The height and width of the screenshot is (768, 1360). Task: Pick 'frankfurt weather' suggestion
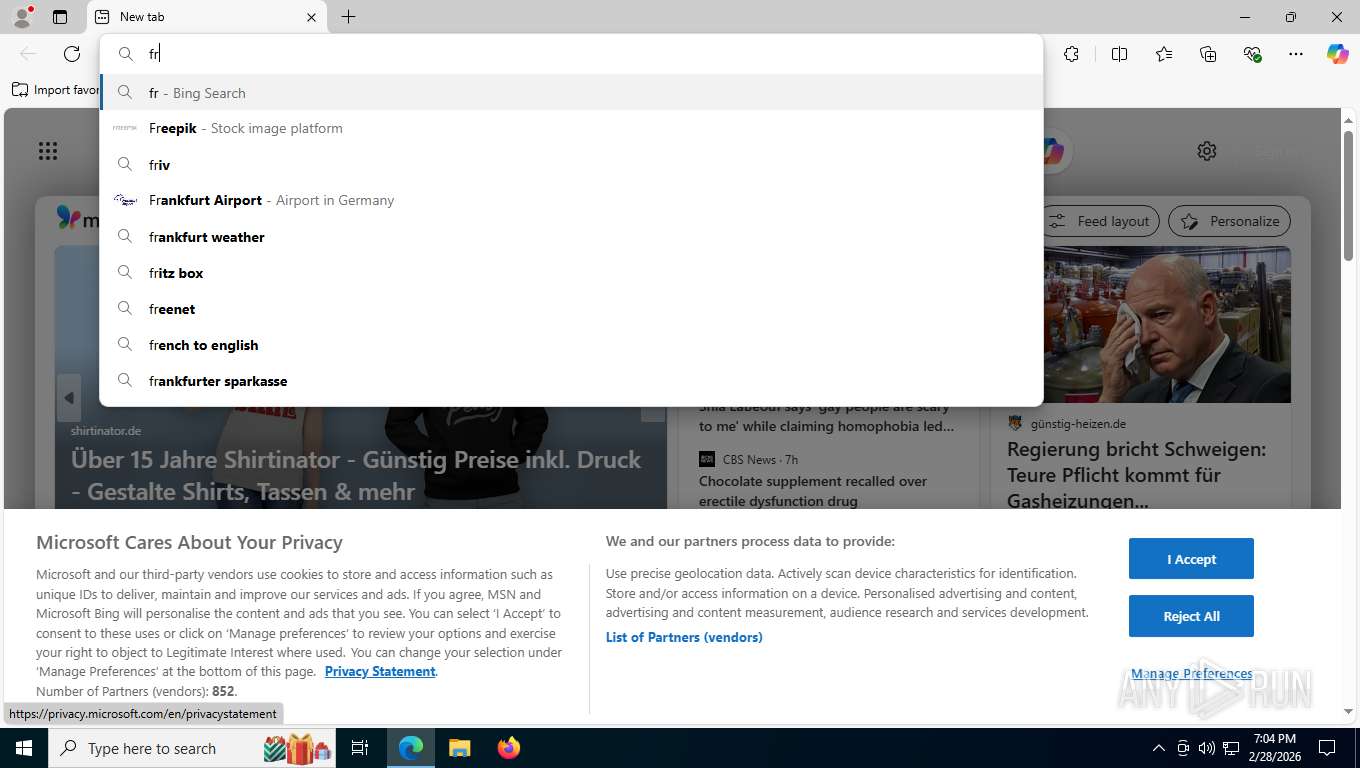click(571, 237)
